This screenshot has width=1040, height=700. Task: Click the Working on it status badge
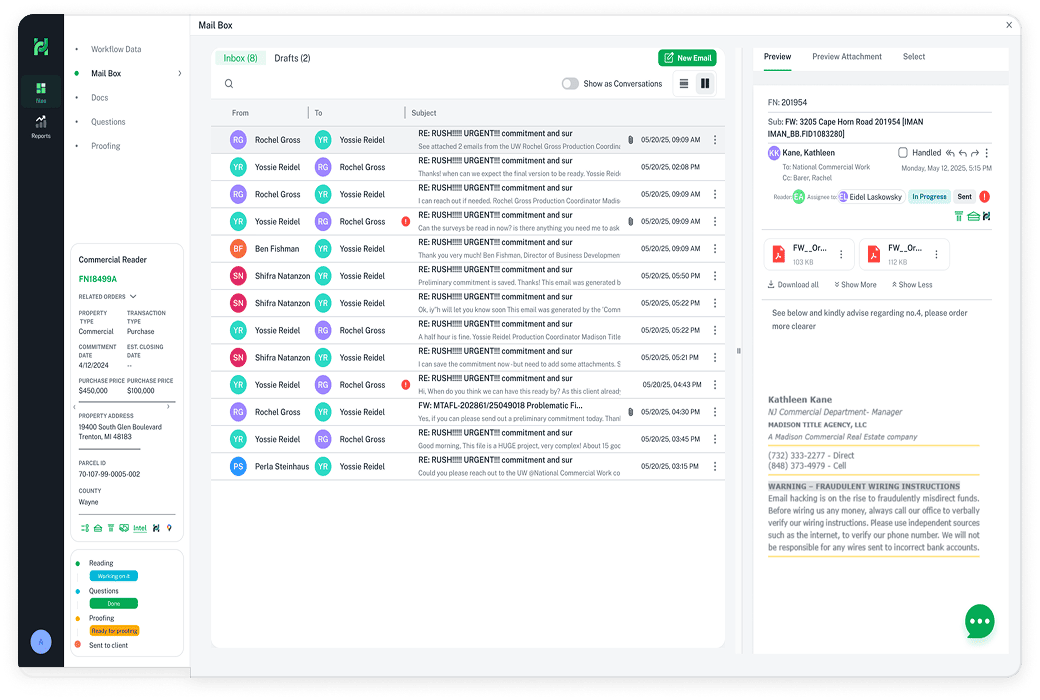pyautogui.click(x=113, y=576)
